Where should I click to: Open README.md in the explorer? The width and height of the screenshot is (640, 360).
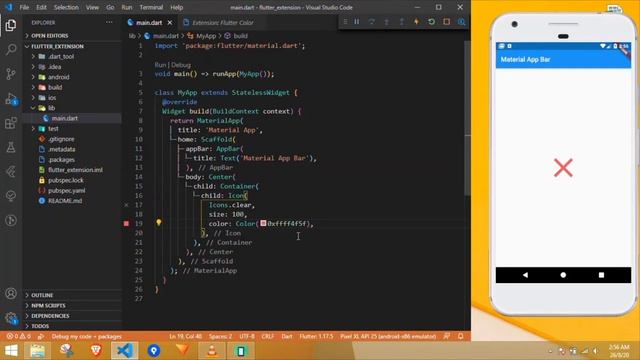72,201
